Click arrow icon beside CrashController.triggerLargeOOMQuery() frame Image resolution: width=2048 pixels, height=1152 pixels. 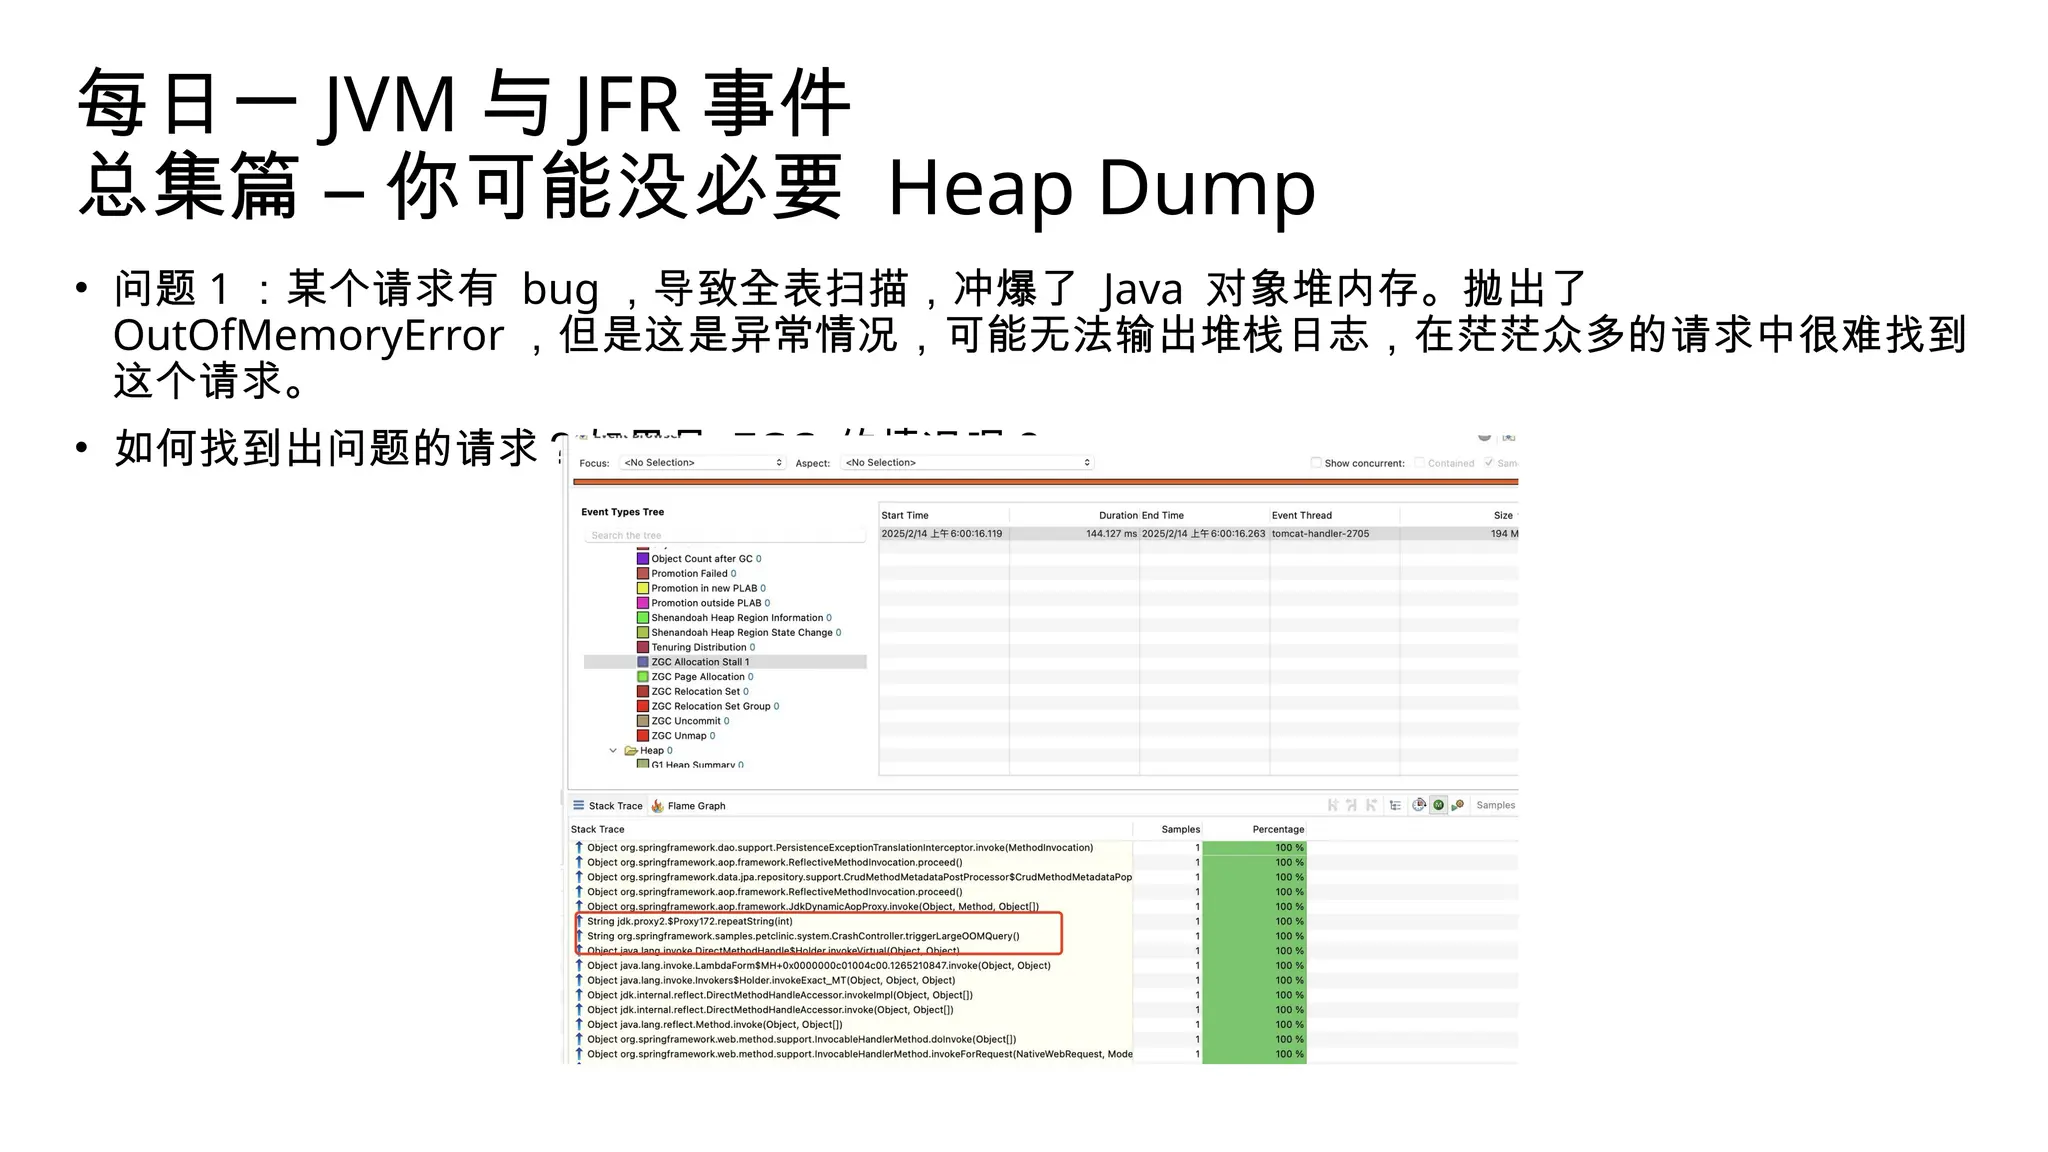point(579,936)
